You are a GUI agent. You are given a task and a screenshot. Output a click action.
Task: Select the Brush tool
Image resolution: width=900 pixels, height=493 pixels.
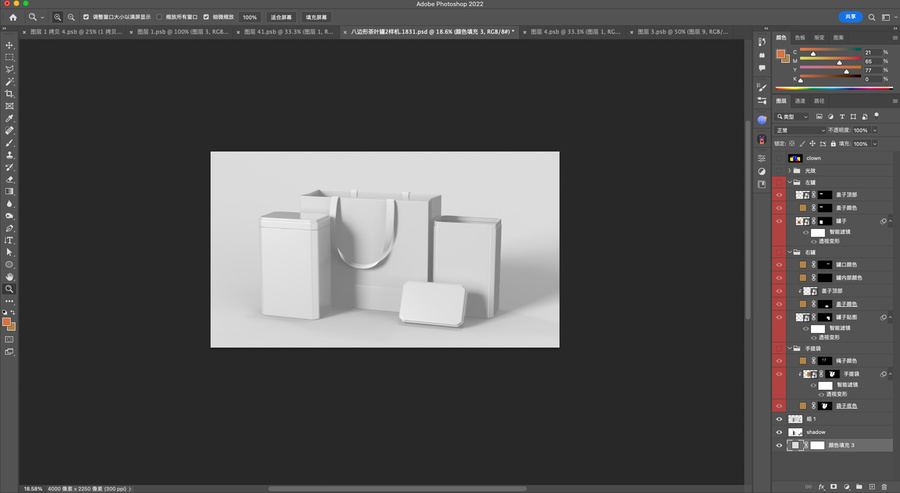point(9,143)
